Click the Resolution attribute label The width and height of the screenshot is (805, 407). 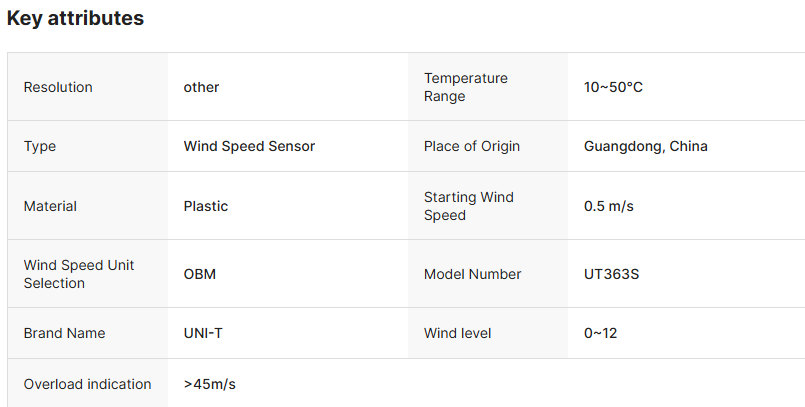pyautogui.click(x=58, y=87)
